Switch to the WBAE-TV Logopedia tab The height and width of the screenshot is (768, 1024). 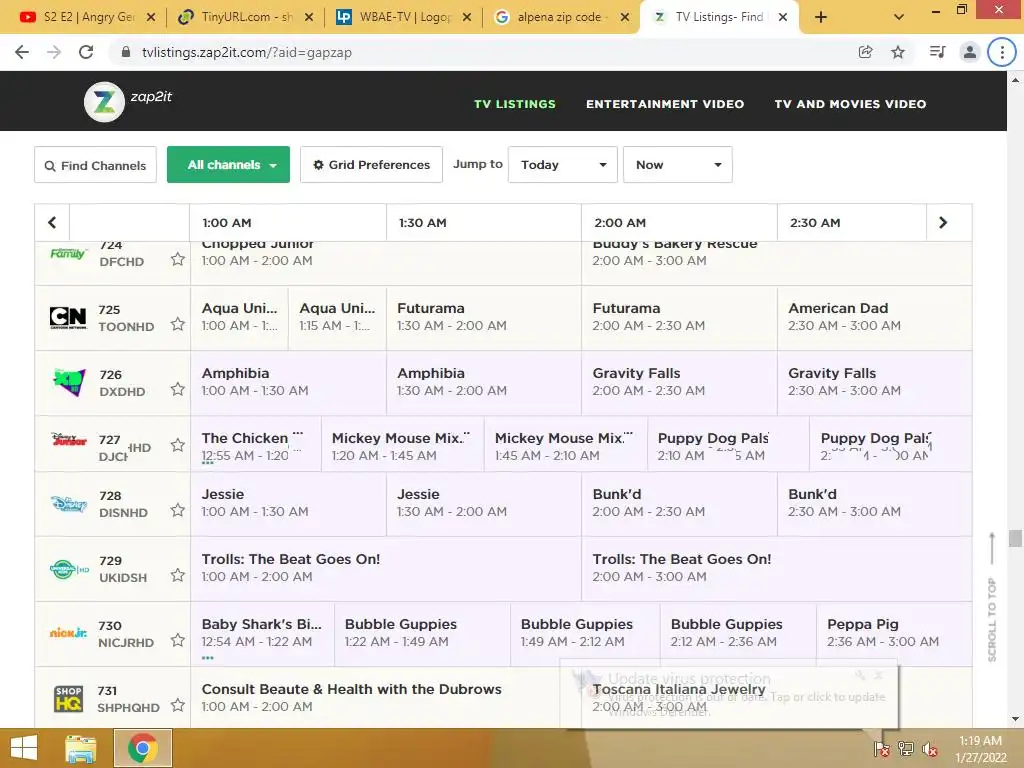click(403, 17)
